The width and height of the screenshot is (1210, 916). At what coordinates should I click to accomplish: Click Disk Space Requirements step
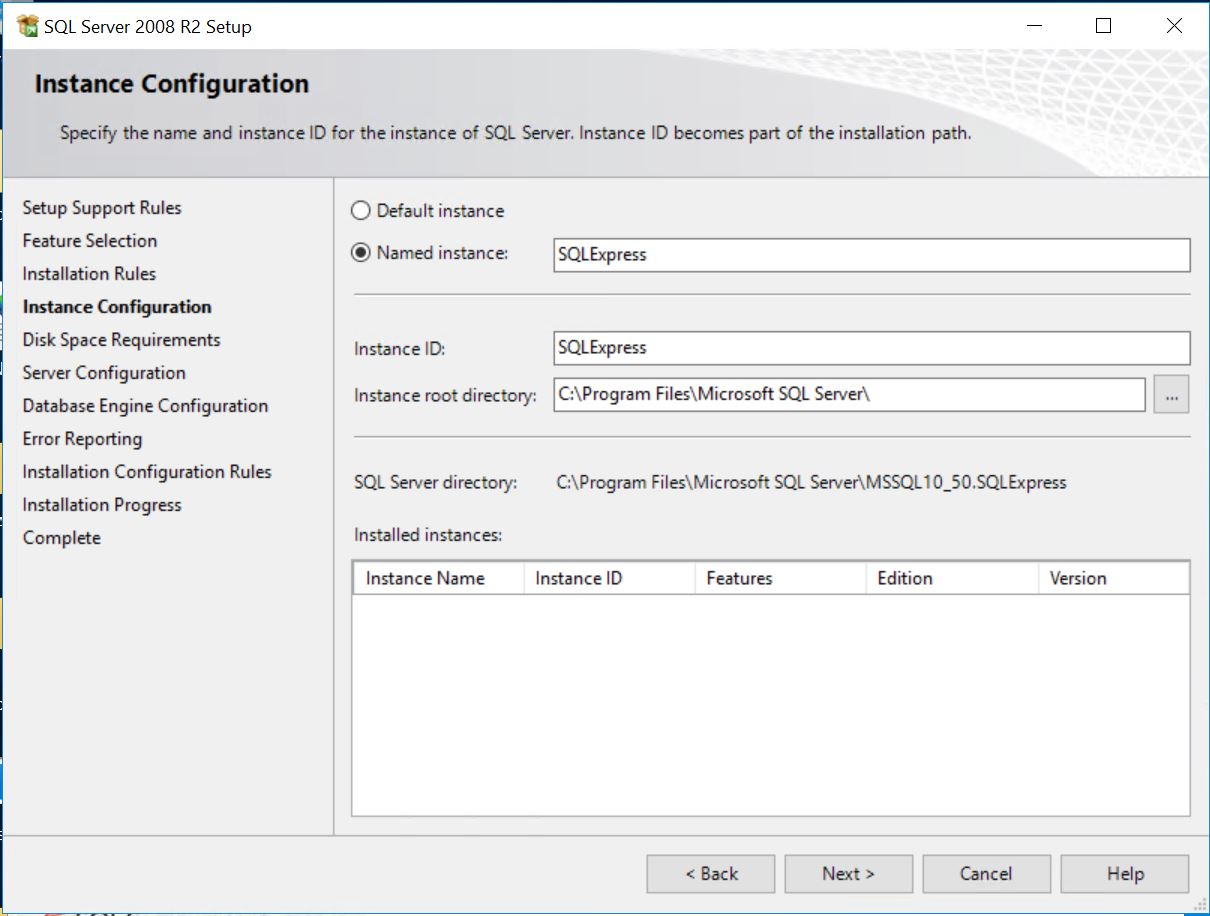pos(121,340)
